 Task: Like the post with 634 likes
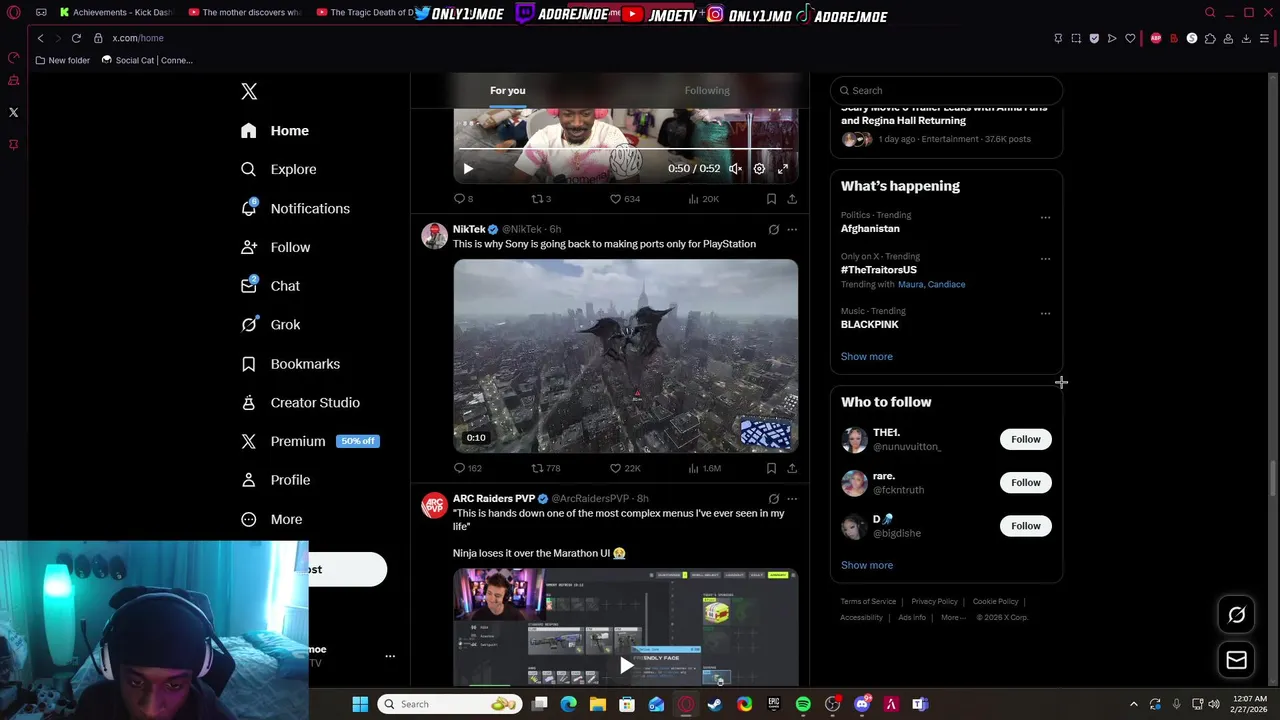pos(625,199)
